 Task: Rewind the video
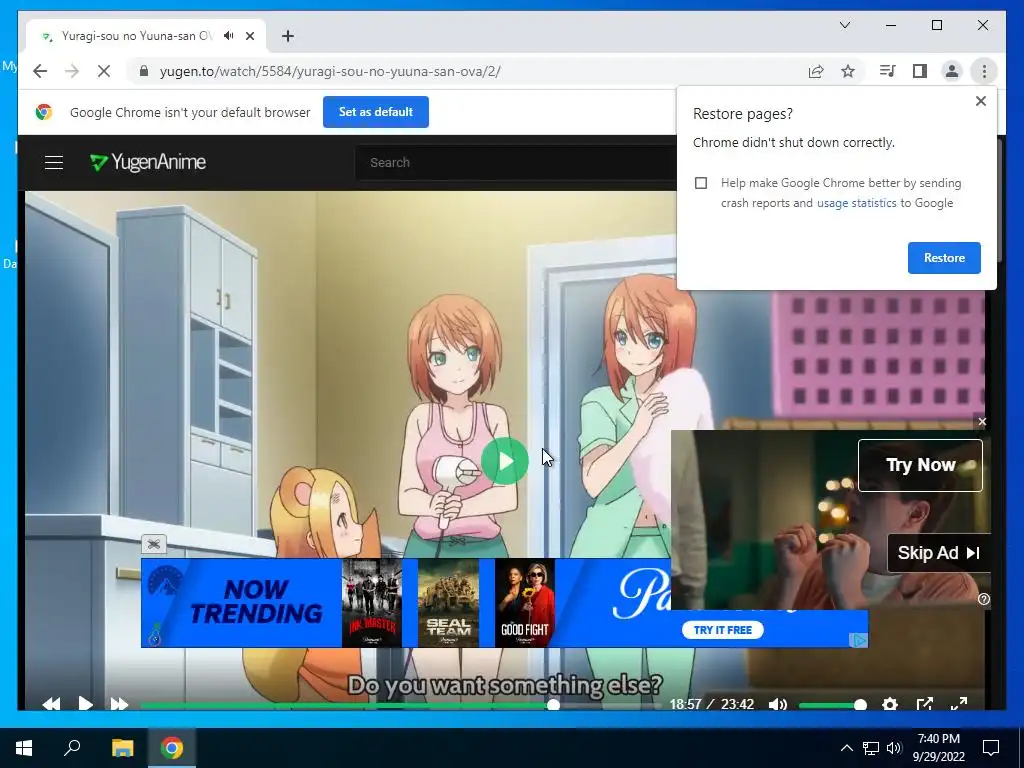pos(51,704)
